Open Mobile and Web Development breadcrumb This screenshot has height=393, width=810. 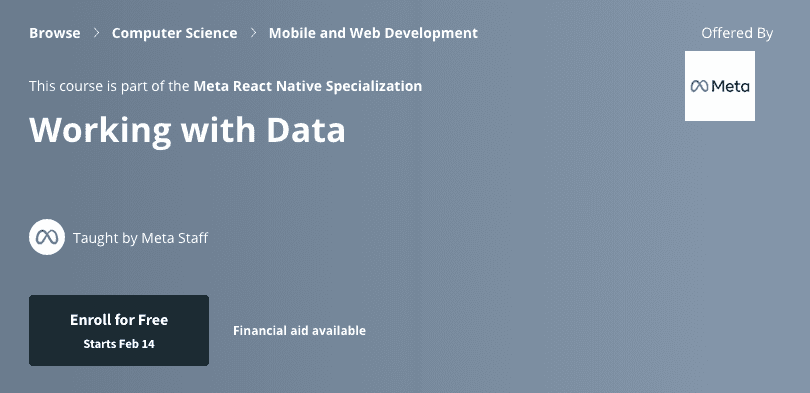point(373,33)
